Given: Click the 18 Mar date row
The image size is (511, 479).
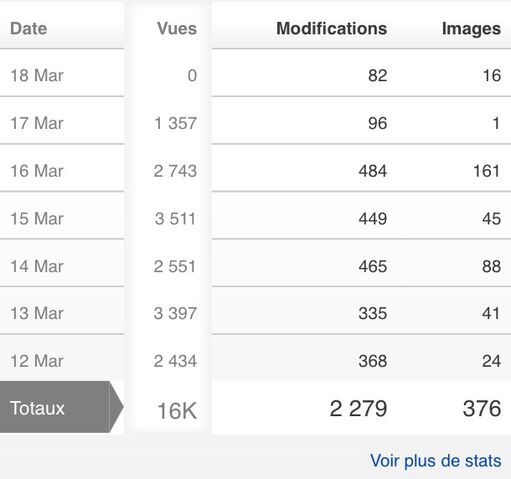Looking at the screenshot, I should coord(62,73).
